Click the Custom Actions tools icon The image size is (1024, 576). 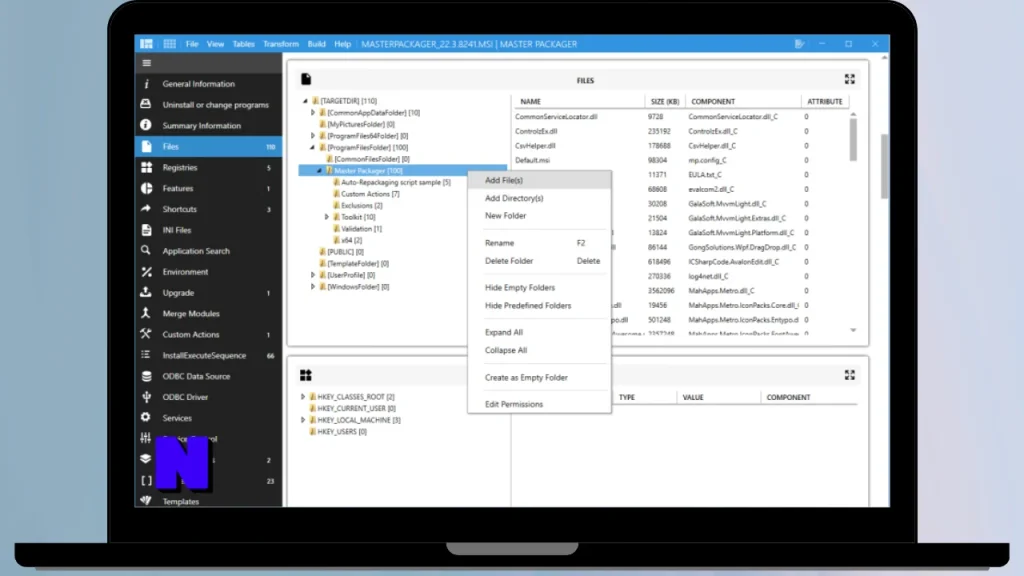(x=146, y=334)
